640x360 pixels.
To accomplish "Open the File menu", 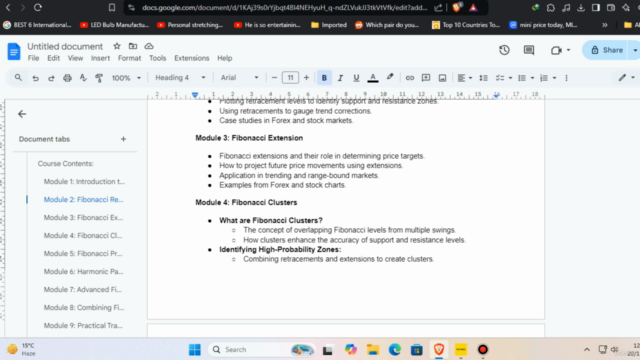I will click(33, 58).
